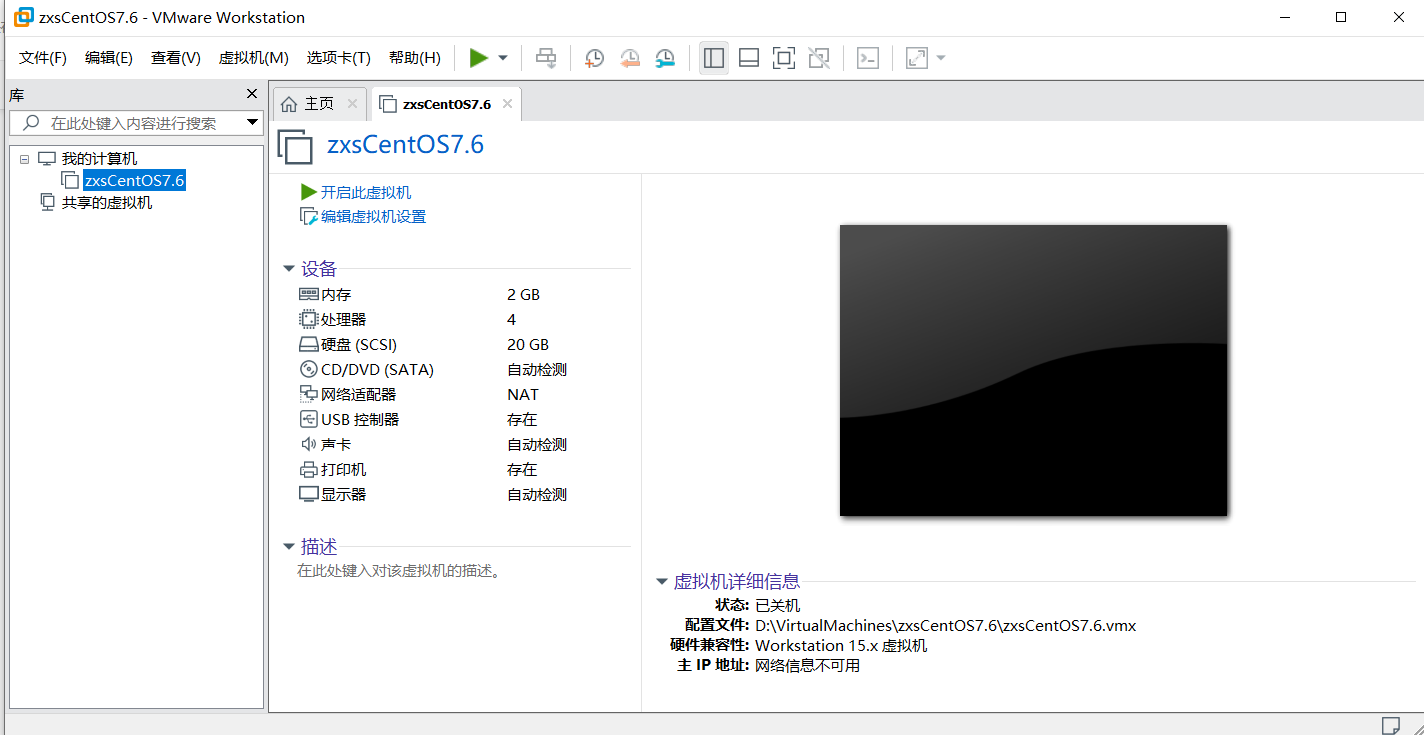Collapse the 设备 section
1424x735 pixels.
click(x=289, y=269)
